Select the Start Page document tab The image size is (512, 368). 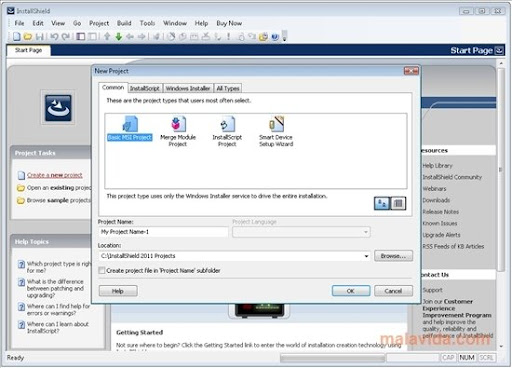coord(28,50)
